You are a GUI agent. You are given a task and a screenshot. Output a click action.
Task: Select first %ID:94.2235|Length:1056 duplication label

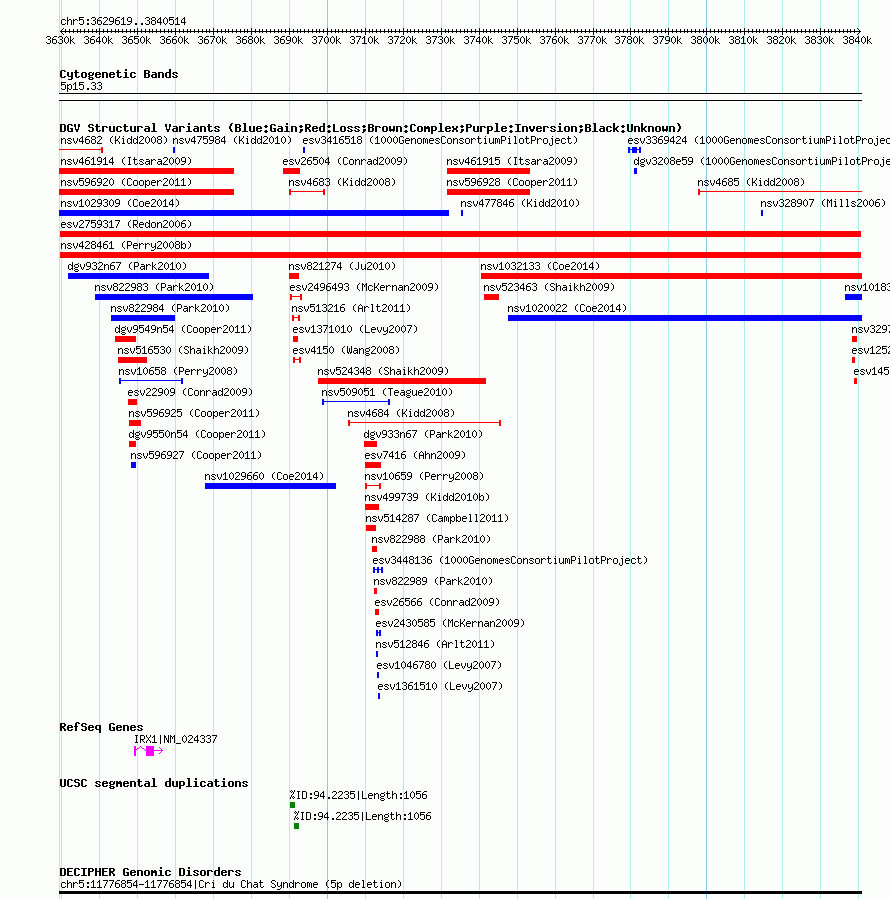tap(358, 796)
